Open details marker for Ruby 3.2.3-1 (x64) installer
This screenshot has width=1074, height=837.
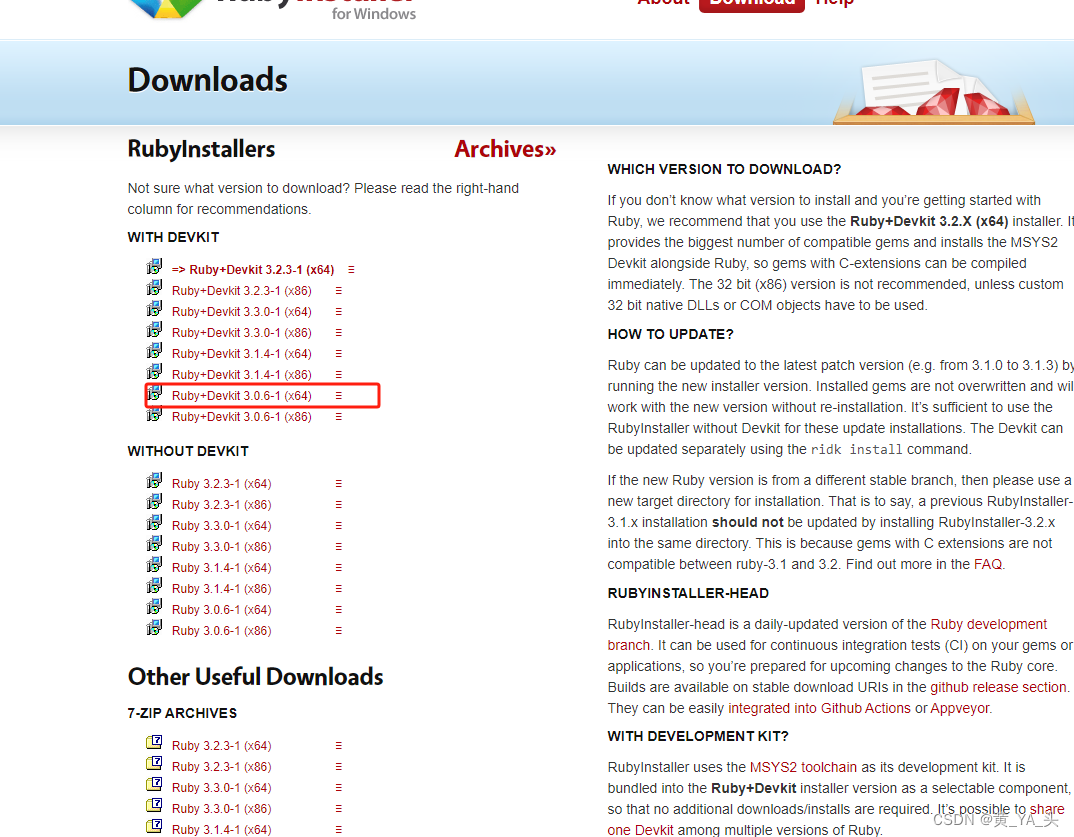(338, 484)
